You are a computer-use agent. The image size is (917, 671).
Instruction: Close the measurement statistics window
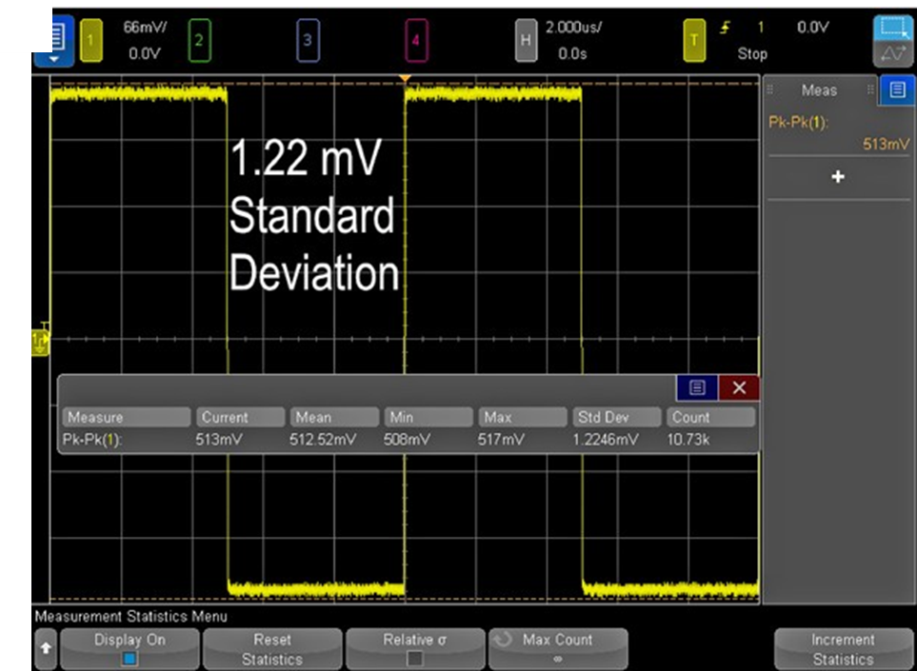[x=740, y=388]
